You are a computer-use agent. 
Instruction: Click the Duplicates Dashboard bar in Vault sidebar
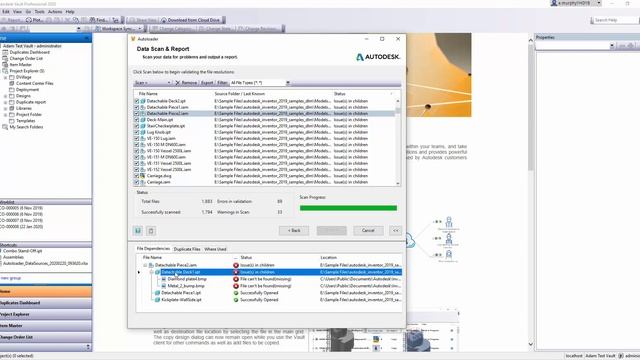click(46, 303)
